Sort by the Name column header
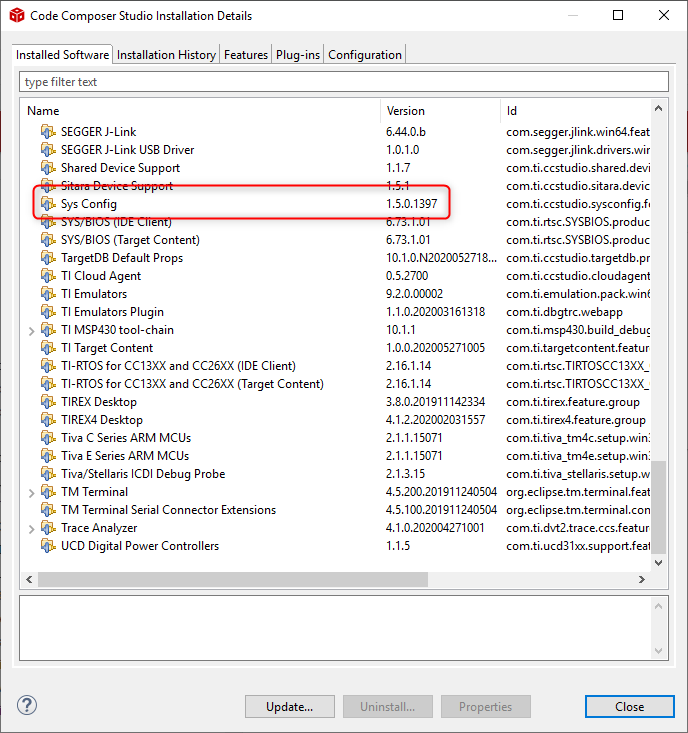688x733 pixels. [201, 111]
